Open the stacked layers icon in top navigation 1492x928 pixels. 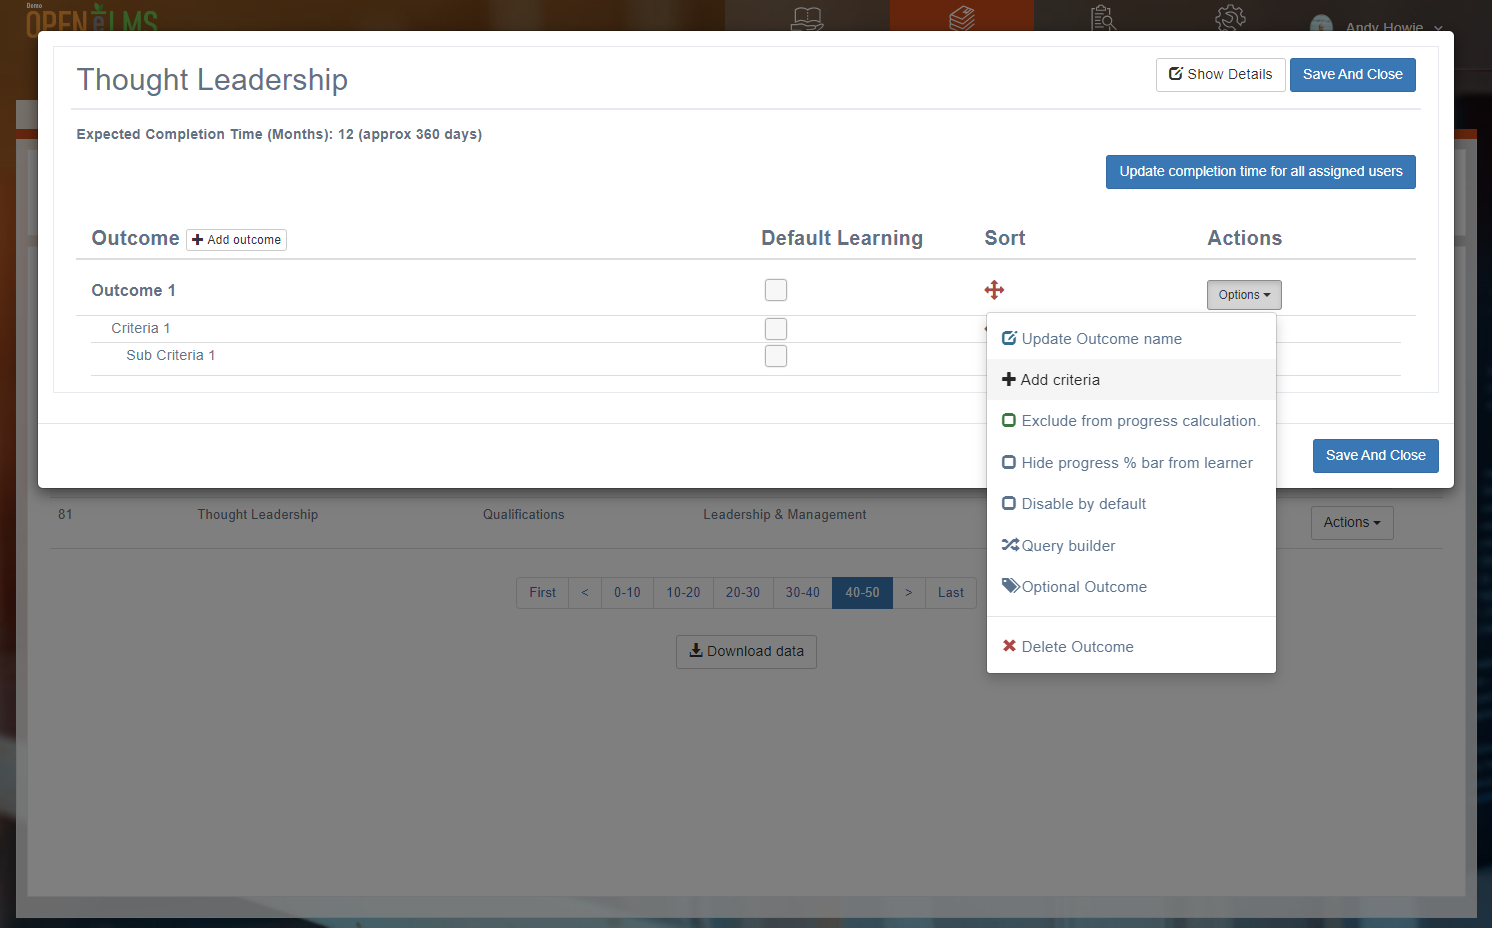[x=962, y=18]
